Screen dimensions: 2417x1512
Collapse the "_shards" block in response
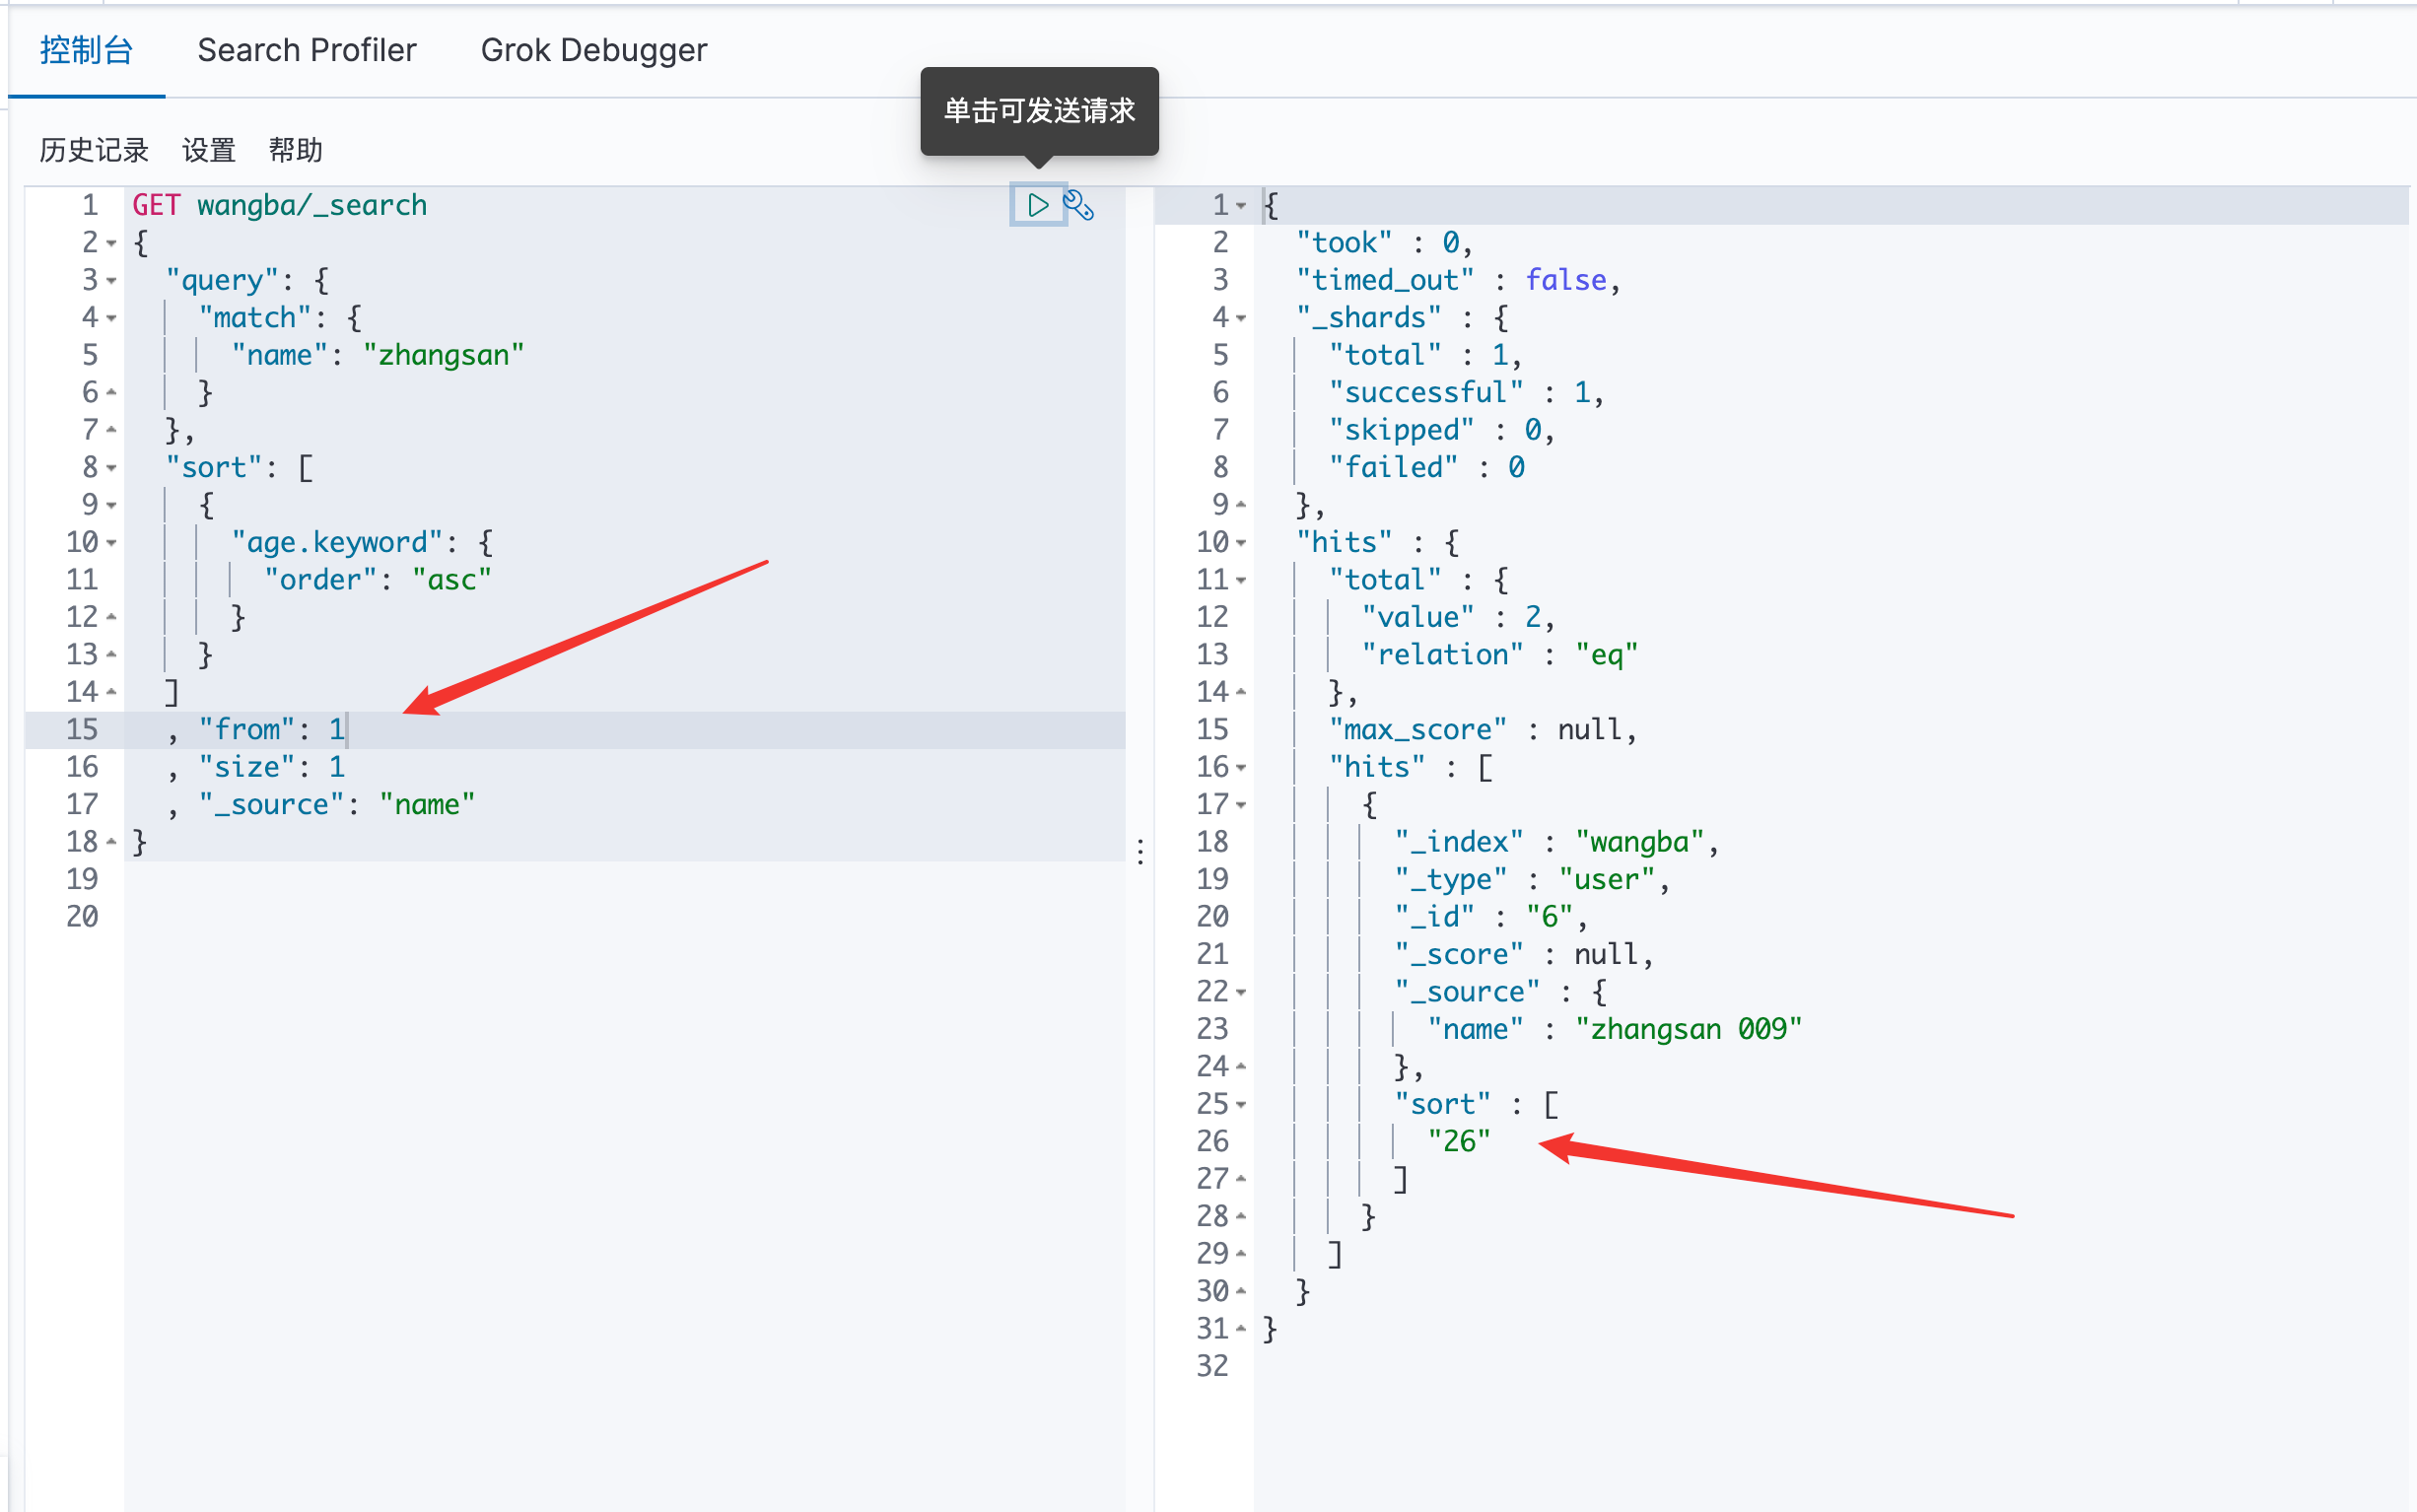click(x=1241, y=318)
